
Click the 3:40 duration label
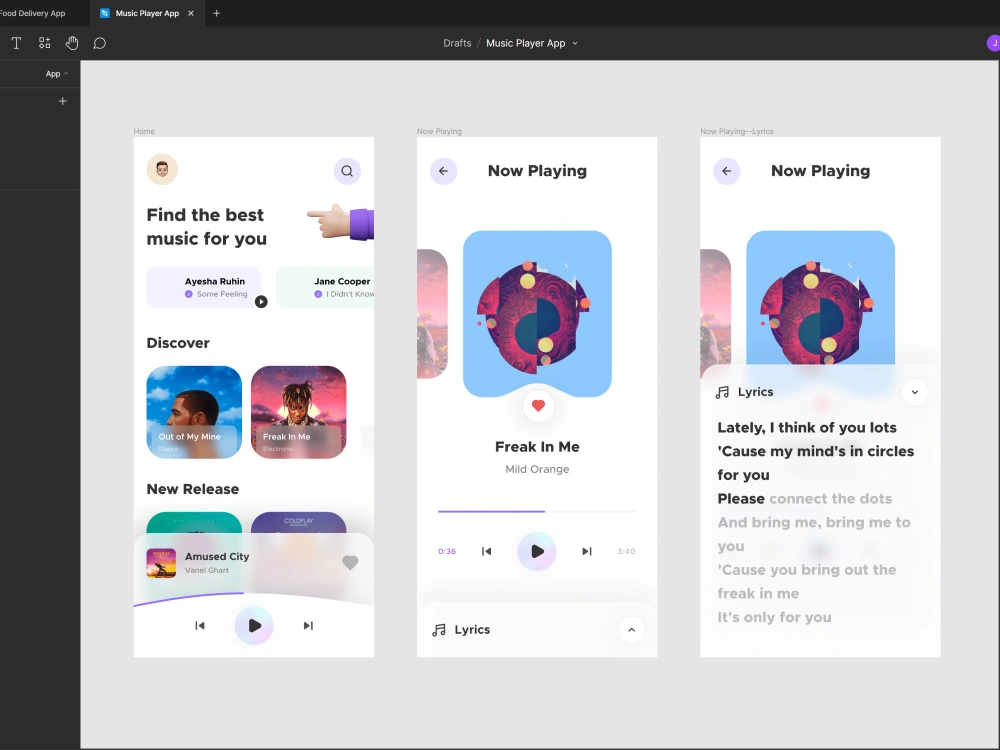pyautogui.click(x=626, y=551)
